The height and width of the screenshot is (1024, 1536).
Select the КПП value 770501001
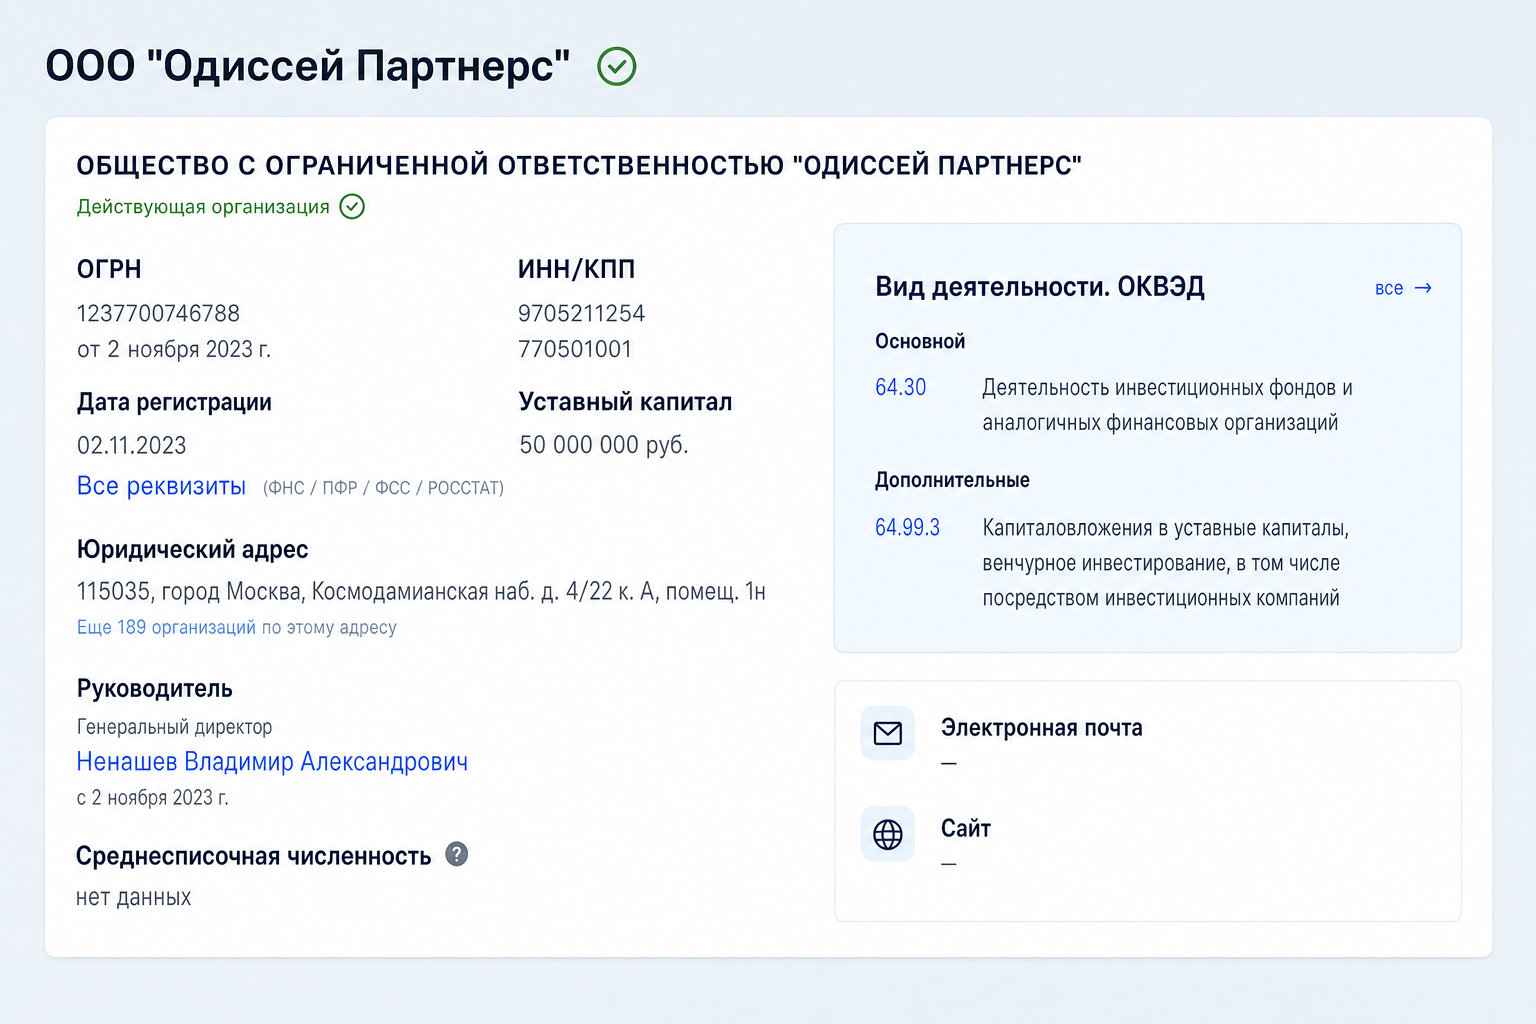[575, 349]
